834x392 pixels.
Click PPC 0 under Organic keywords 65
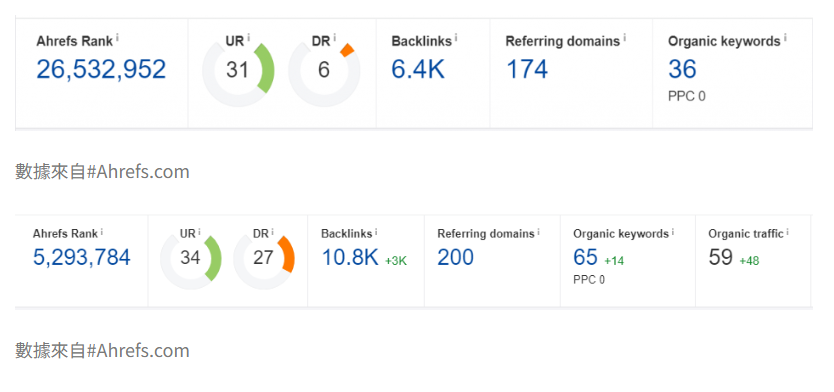pos(589,280)
